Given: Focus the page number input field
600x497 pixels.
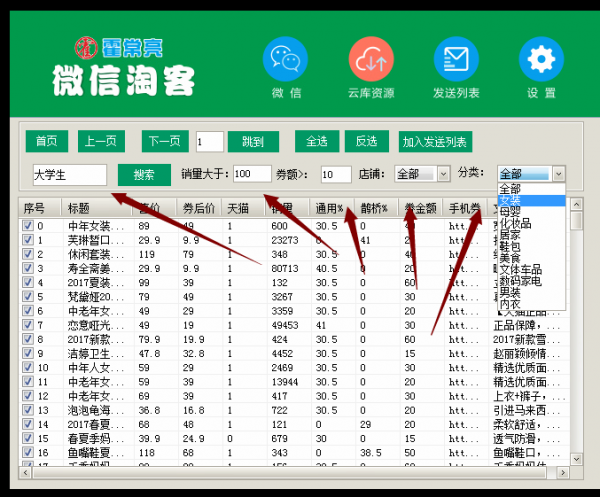Looking at the screenshot, I should 210,142.
